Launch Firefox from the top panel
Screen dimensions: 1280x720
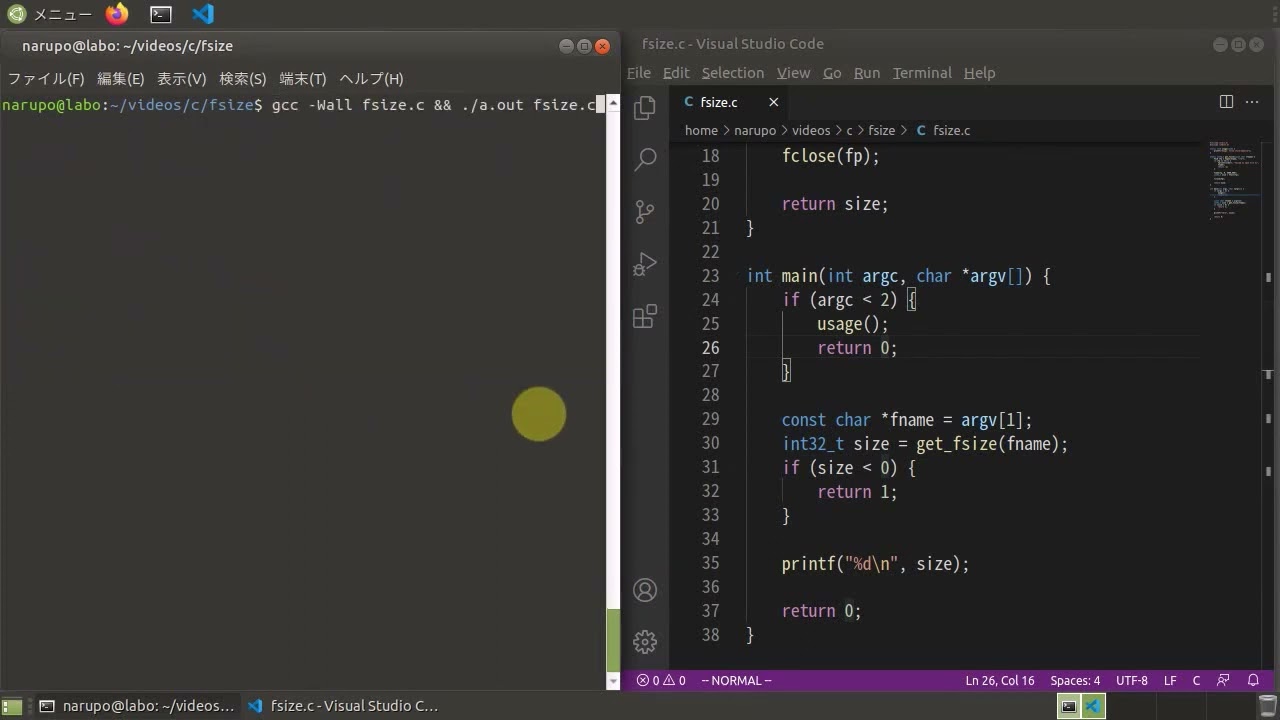click(x=117, y=14)
